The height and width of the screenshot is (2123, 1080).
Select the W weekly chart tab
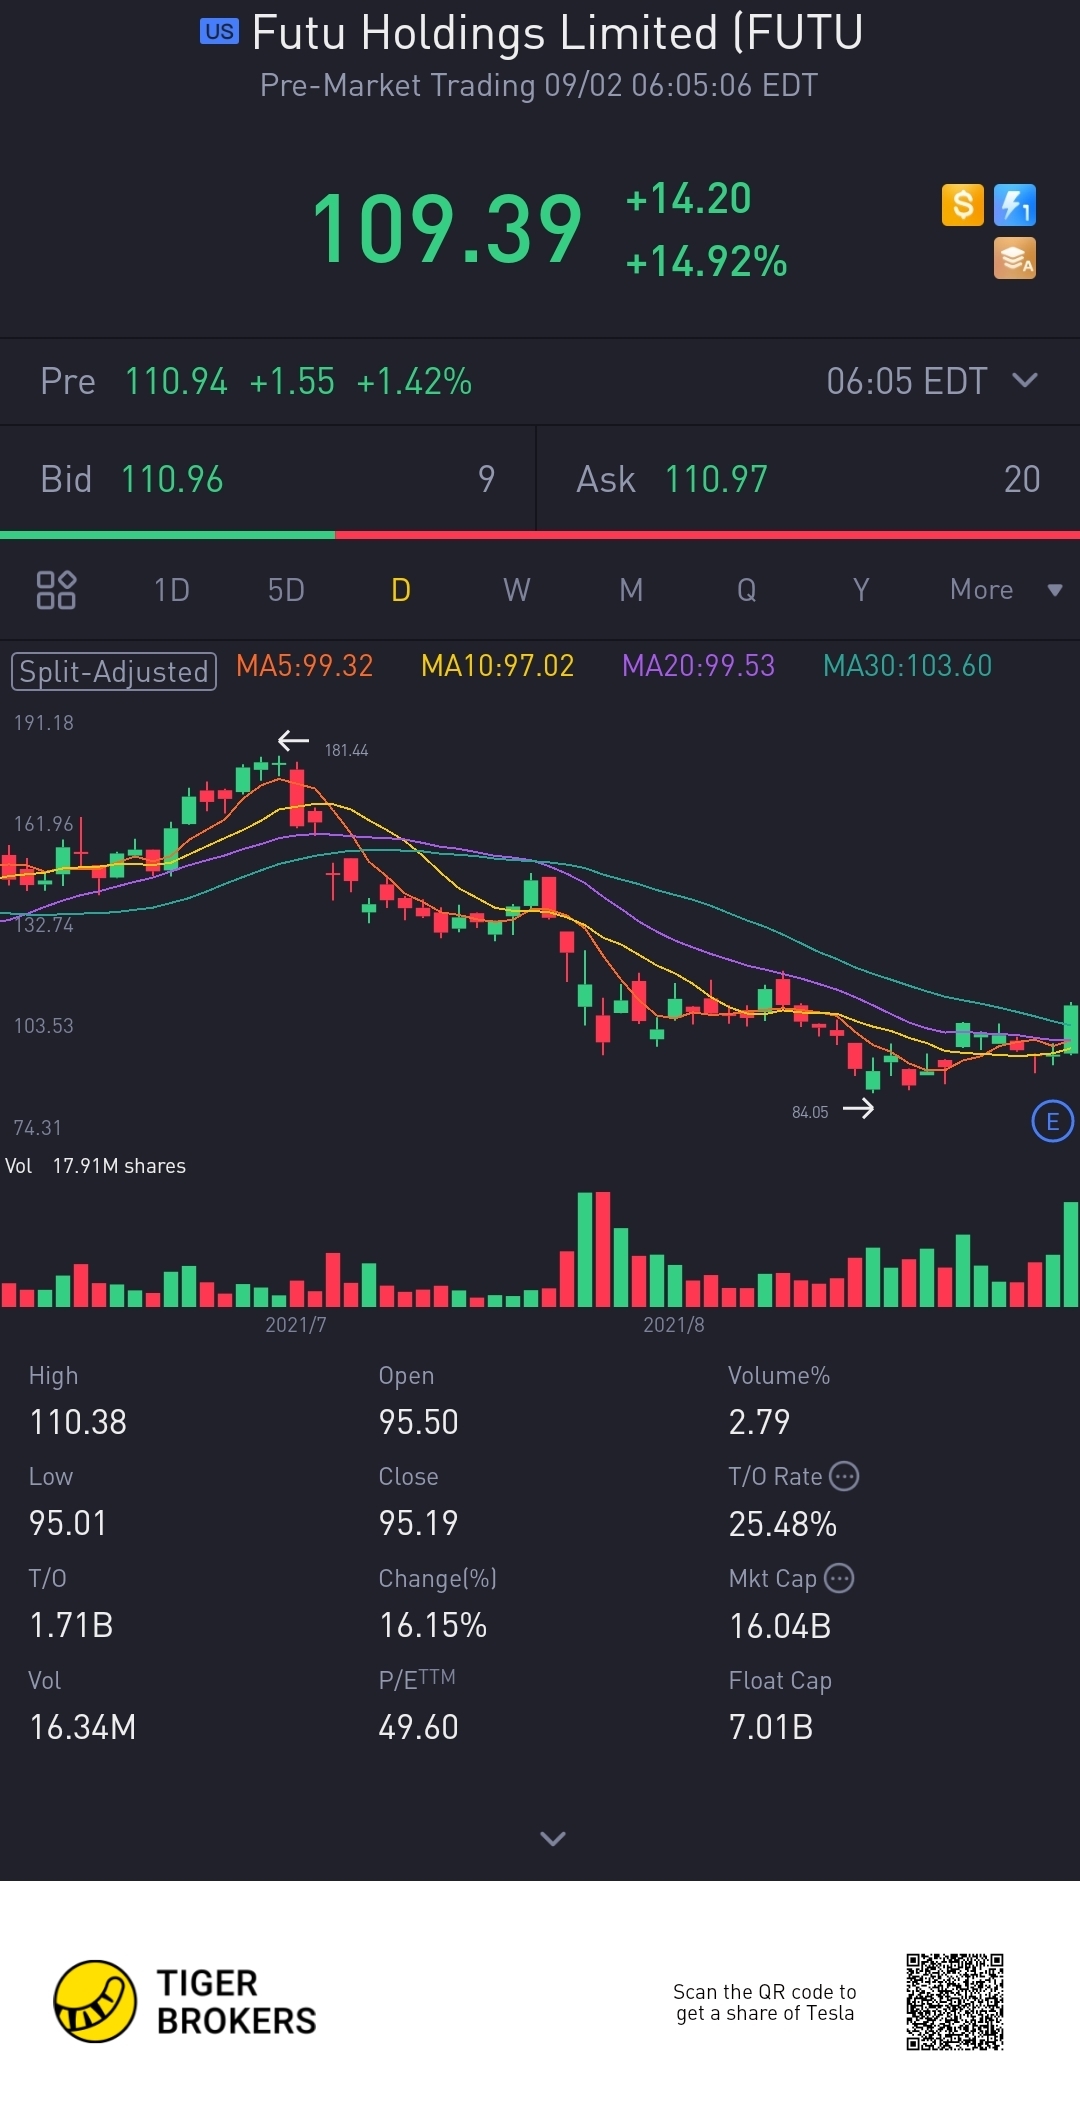[516, 590]
